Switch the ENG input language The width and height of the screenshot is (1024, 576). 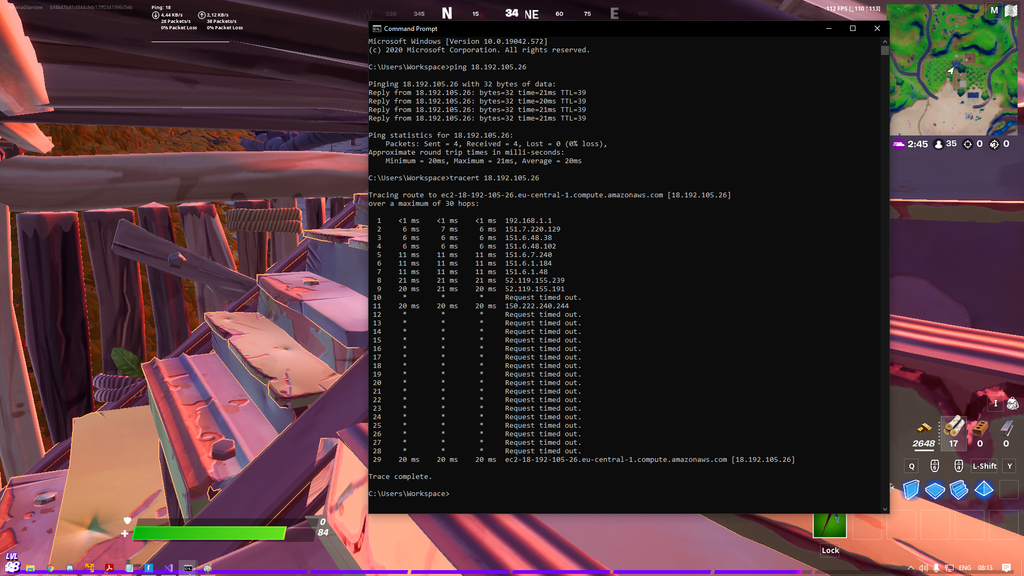pos(965,568)
